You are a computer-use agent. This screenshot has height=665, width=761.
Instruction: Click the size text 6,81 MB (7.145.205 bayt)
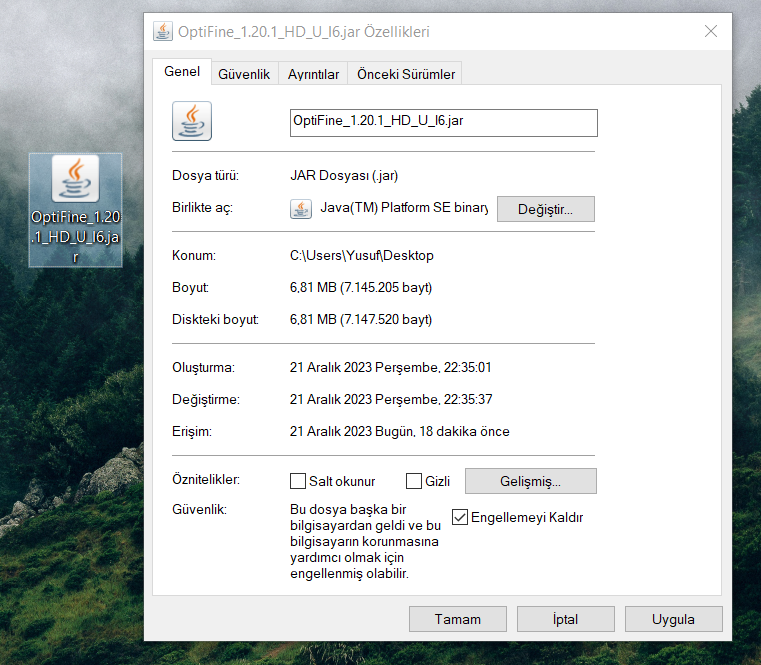pos(361,287)
